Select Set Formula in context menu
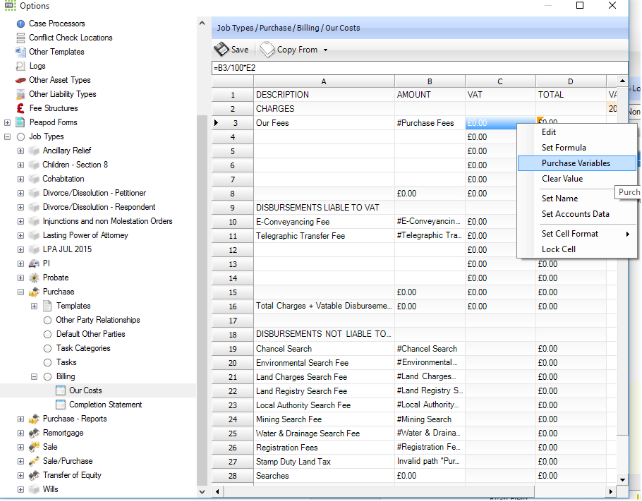The width and height of the screenshot is (642, 501). [562, 147]
